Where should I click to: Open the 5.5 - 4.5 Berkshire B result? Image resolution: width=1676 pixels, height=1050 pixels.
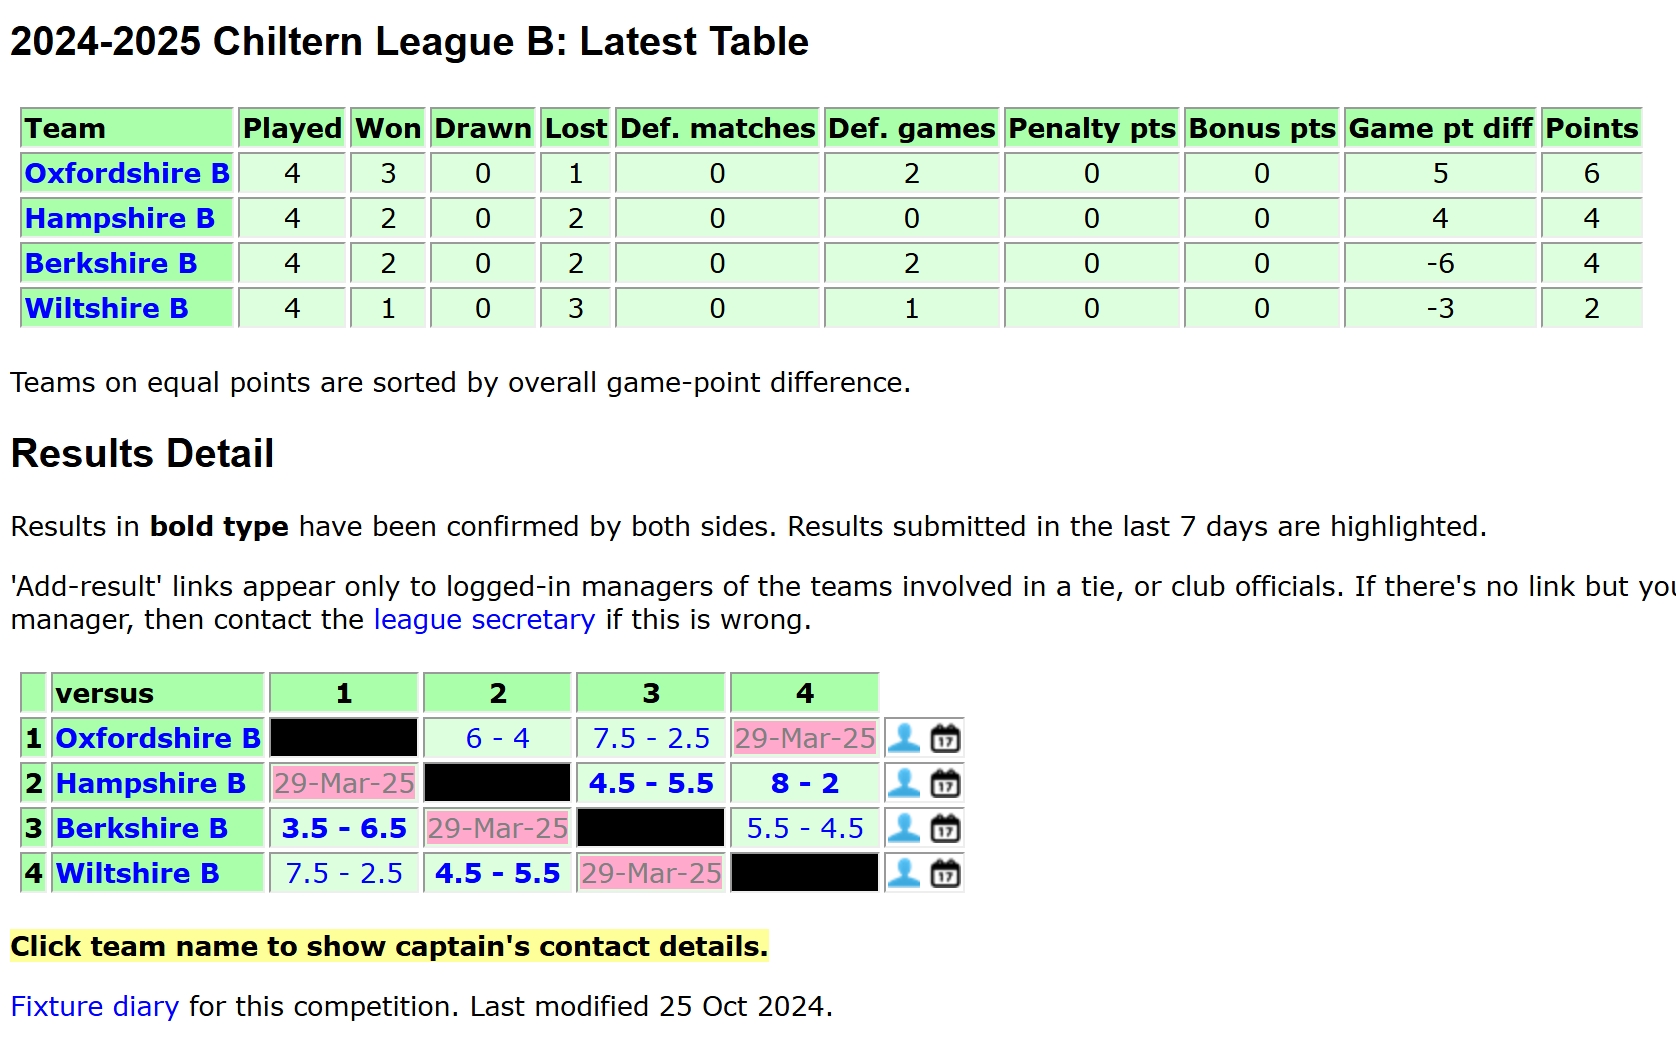tap(805, 828)
